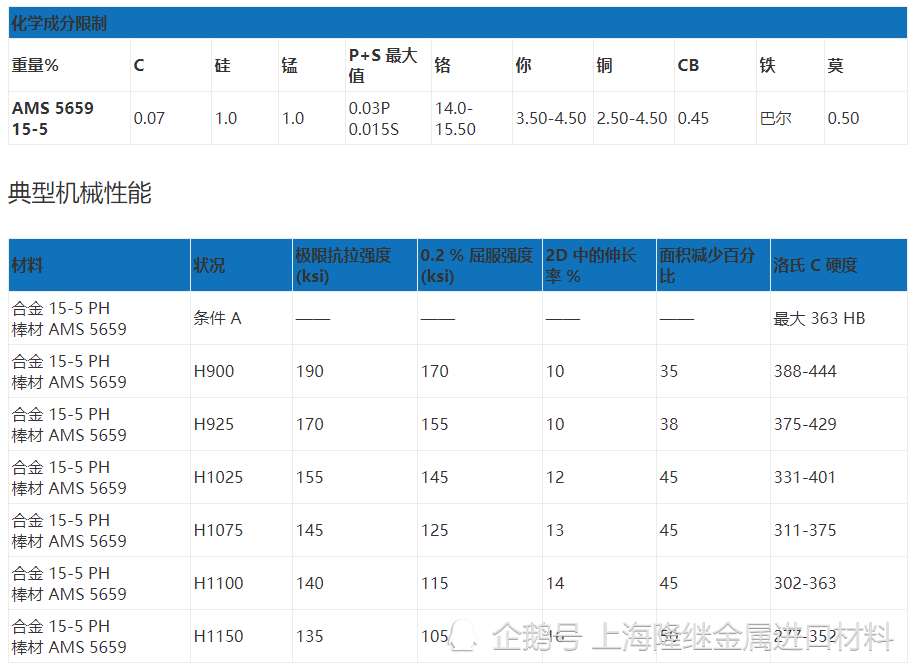Select the CB column header
The height and width of the screenshot is (668, 914).
[687, 65]
